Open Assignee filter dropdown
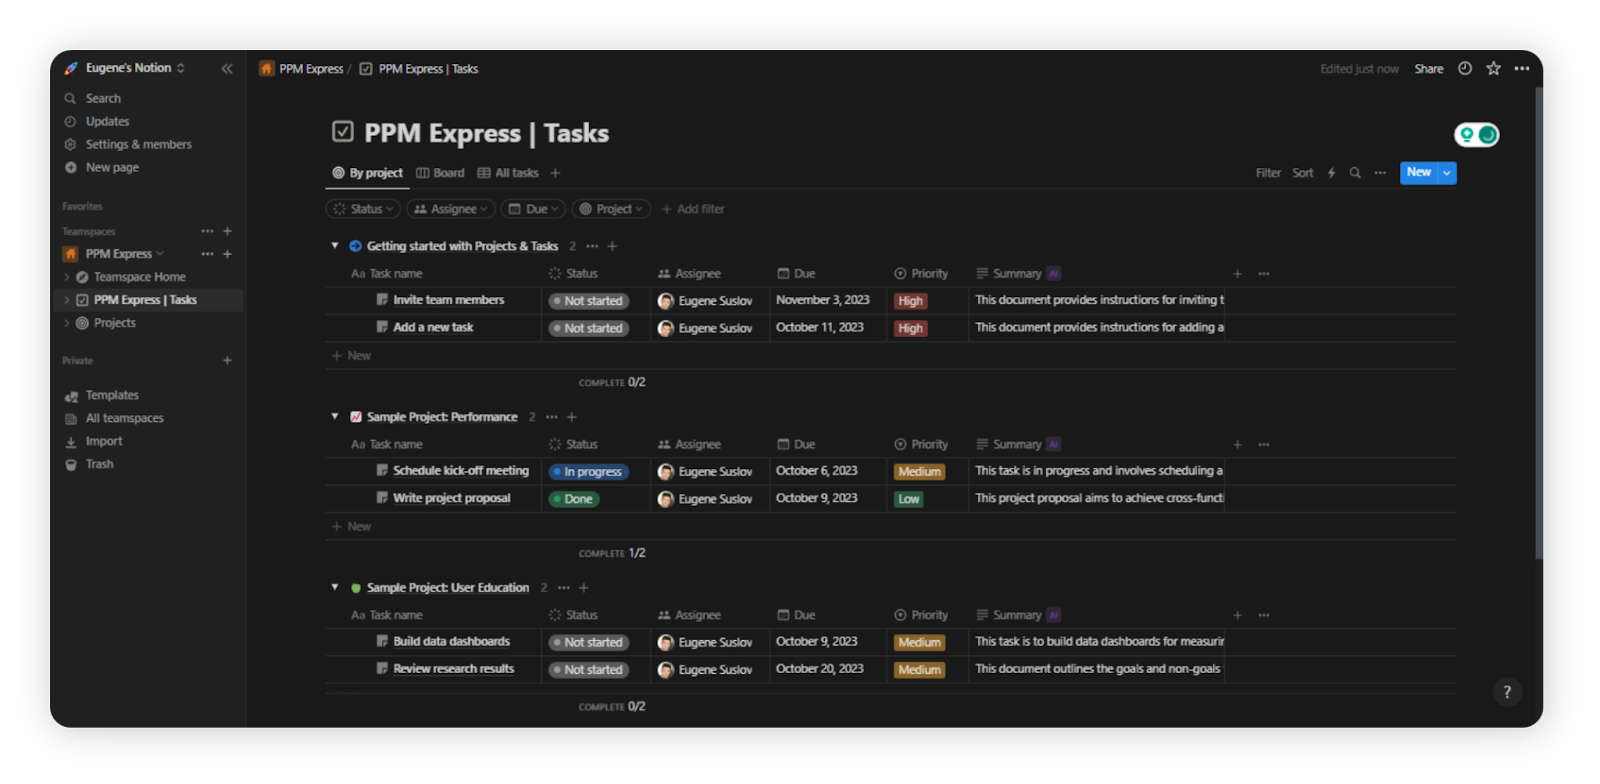 pos(451,209)
